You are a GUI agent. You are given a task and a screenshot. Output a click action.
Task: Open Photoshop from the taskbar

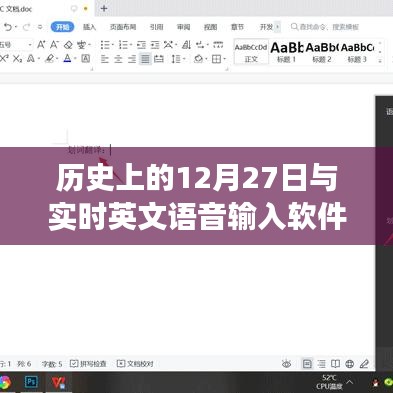31,382
